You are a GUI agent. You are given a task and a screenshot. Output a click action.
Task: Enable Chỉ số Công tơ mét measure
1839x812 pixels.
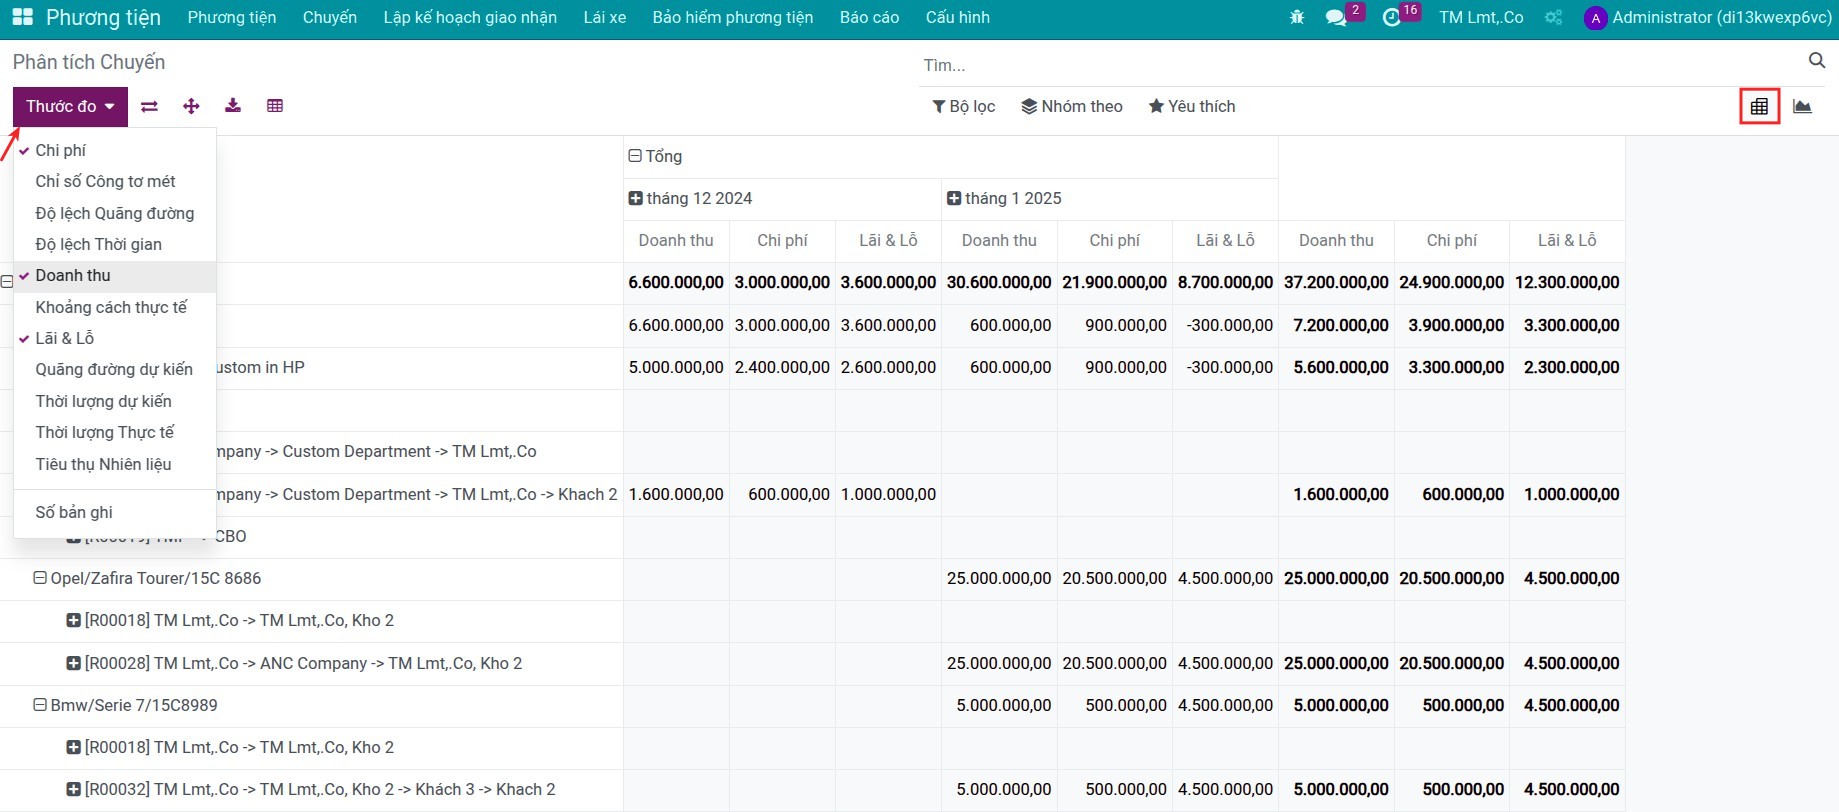[x=115, y=181]
